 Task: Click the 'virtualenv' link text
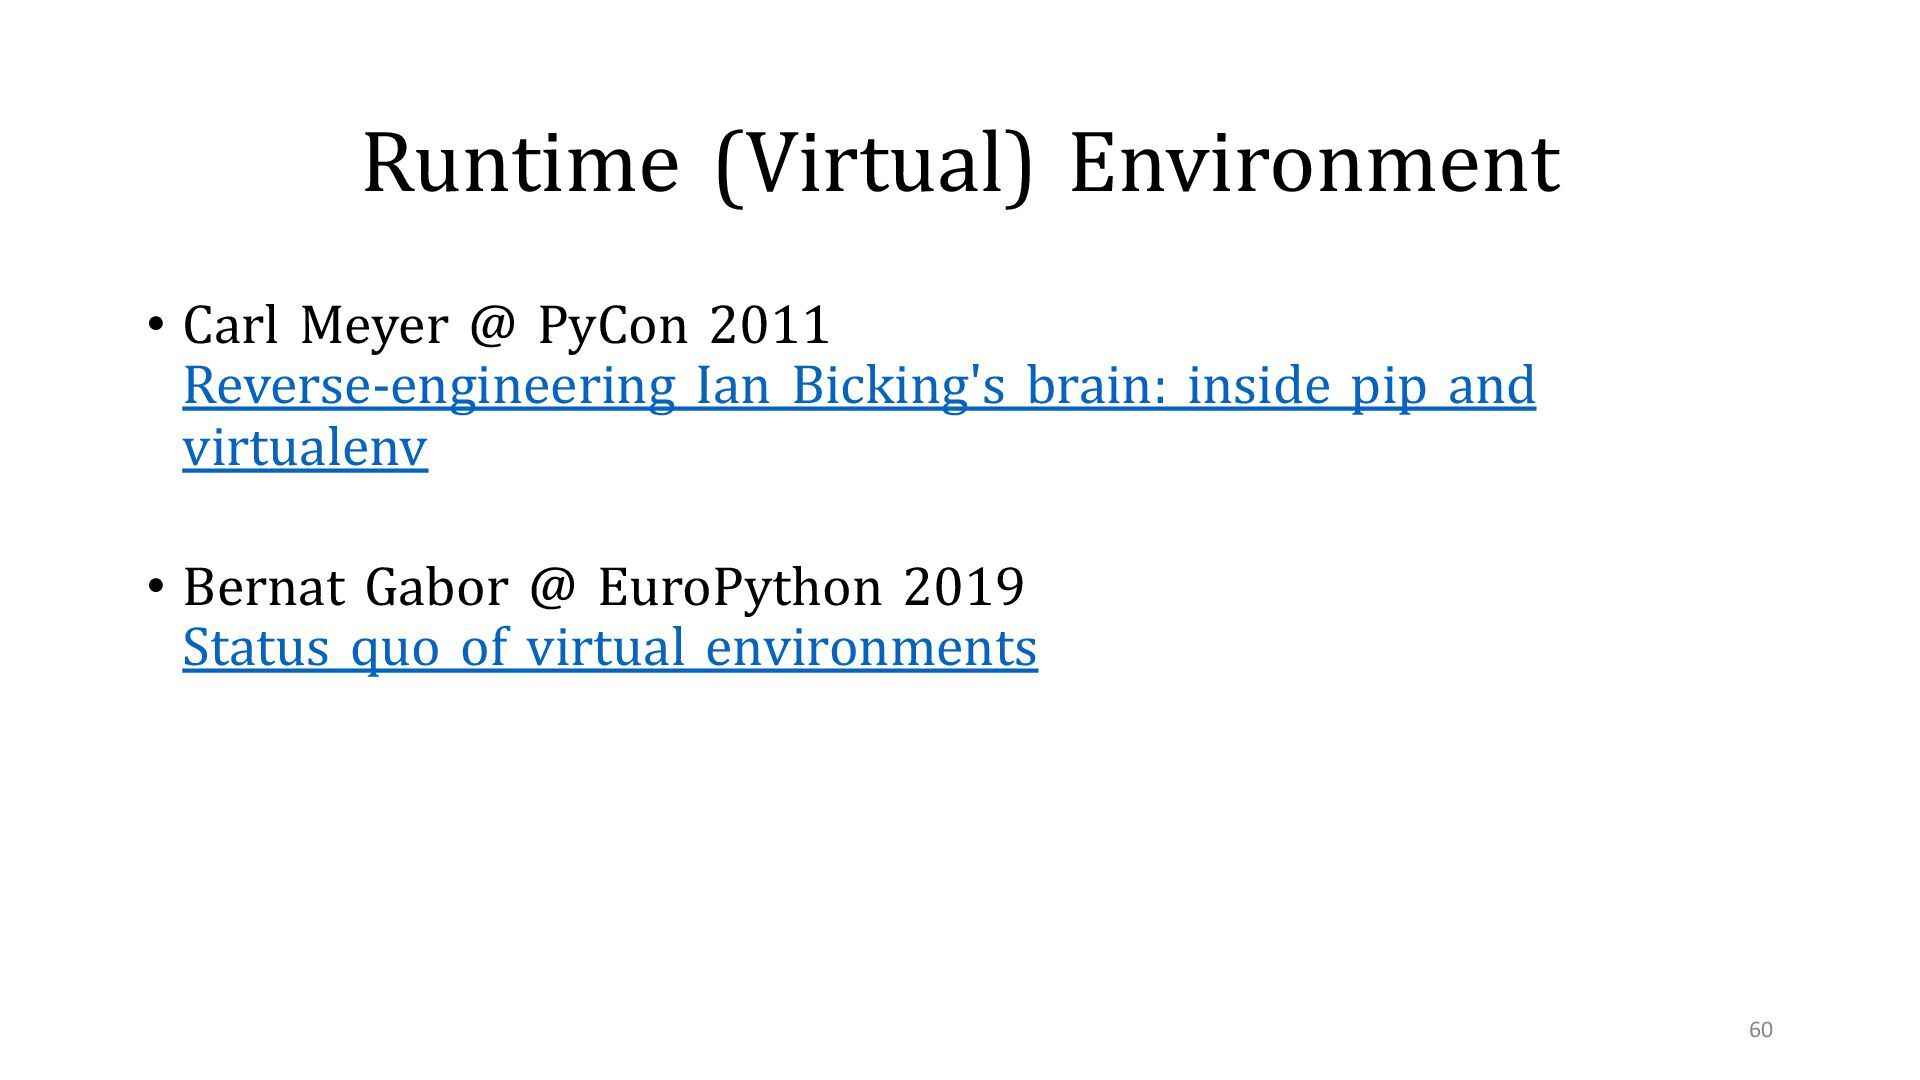point(305,448)
